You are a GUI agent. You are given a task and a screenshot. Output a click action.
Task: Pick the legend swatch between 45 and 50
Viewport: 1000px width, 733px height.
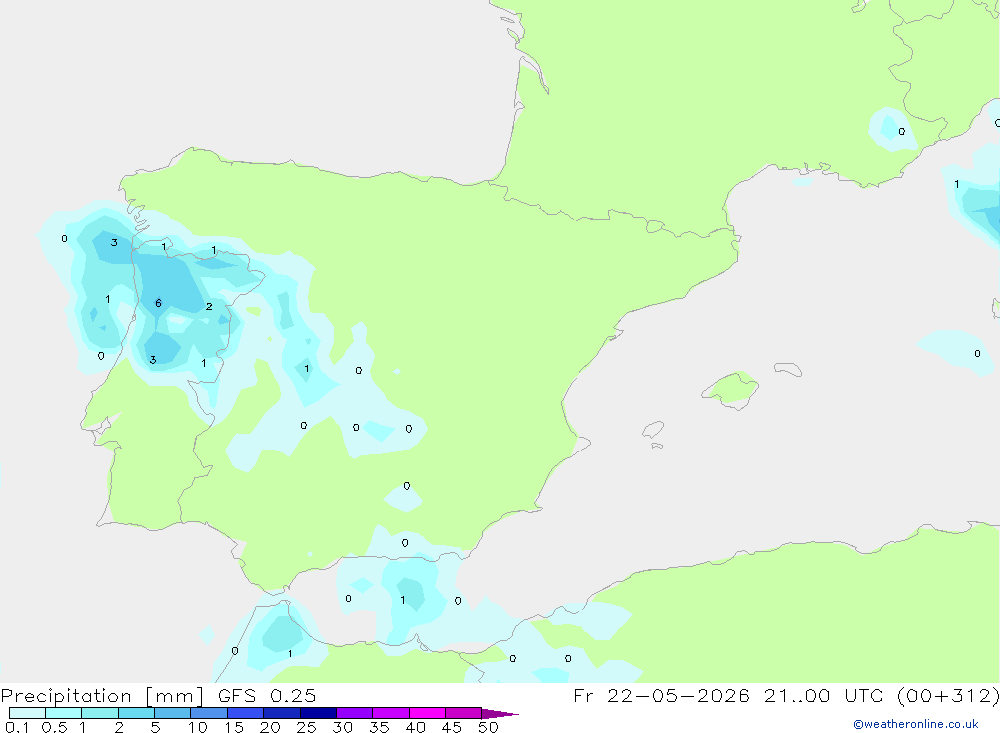463,713
